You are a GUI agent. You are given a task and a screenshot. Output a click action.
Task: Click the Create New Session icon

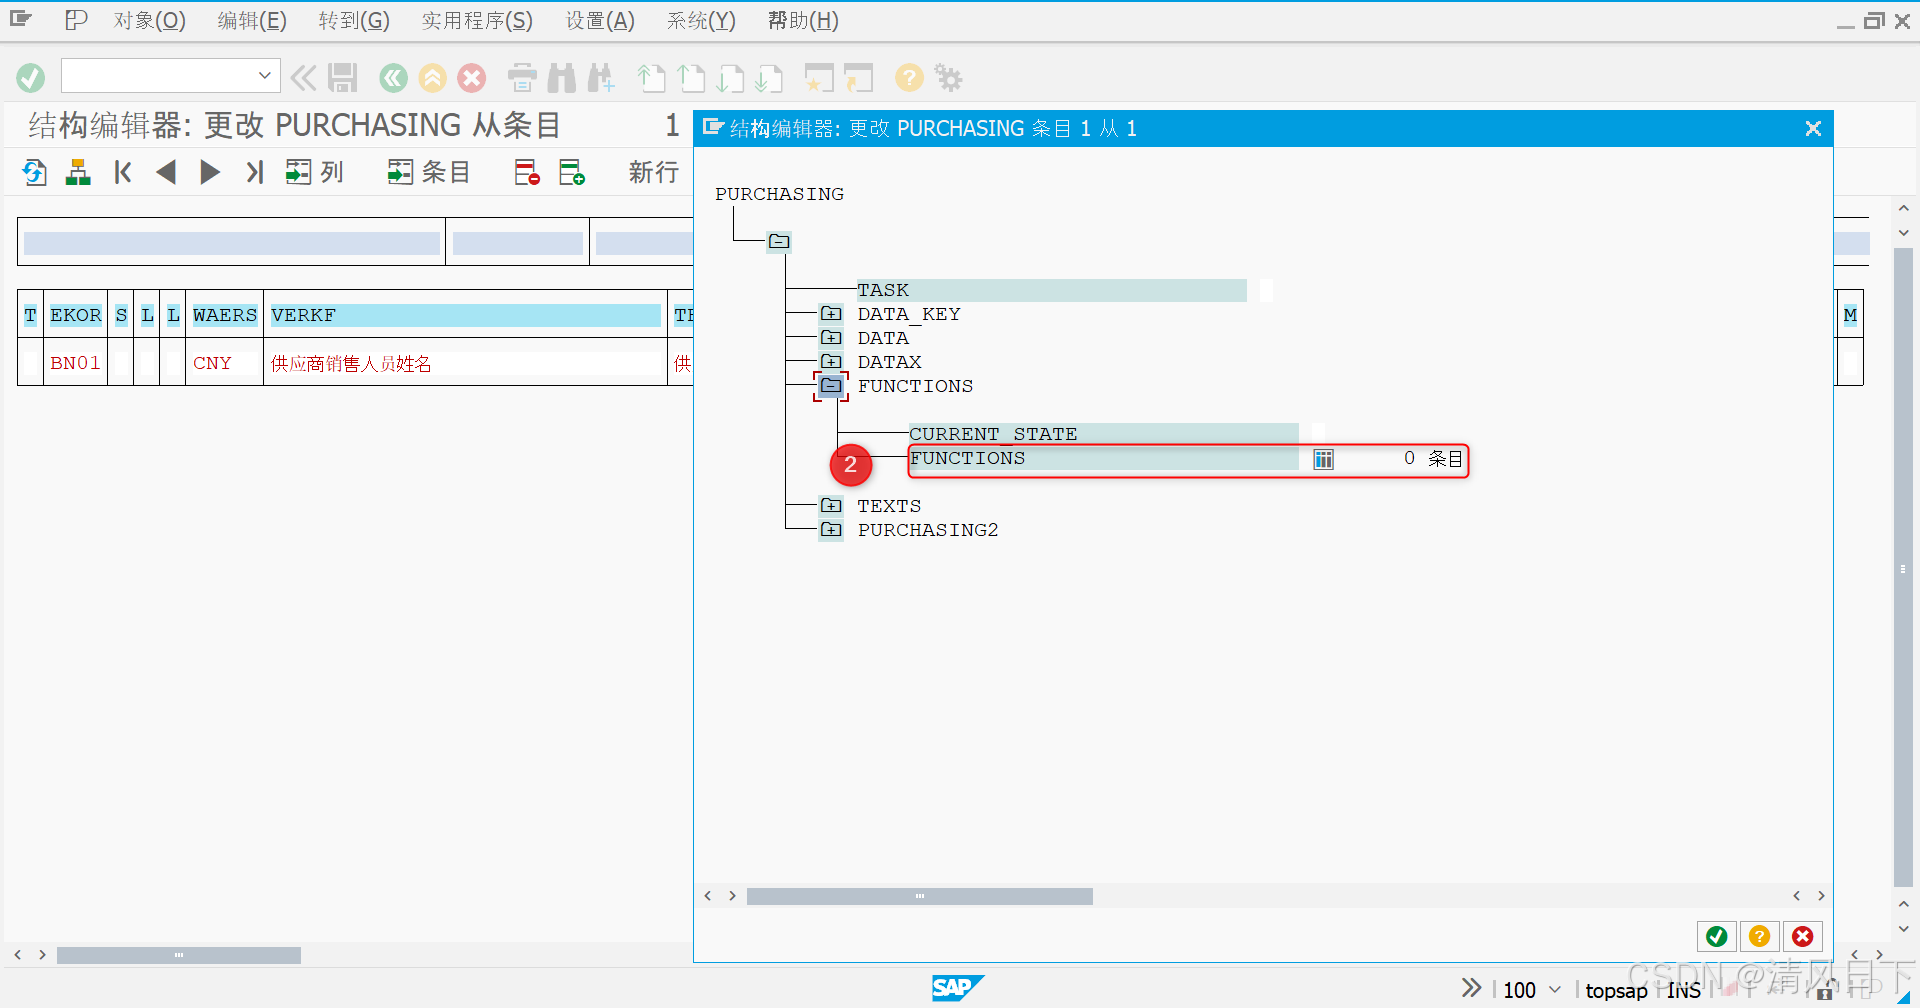click(x=819, y=77)
